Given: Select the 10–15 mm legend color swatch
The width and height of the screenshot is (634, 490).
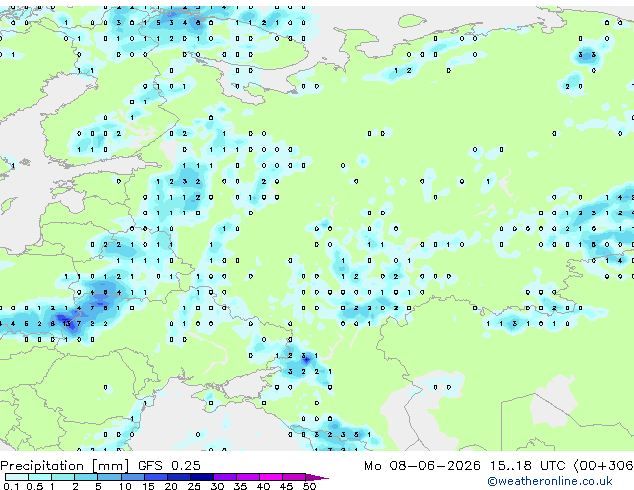Looking at the screenshot, I should tap(132, 477).
